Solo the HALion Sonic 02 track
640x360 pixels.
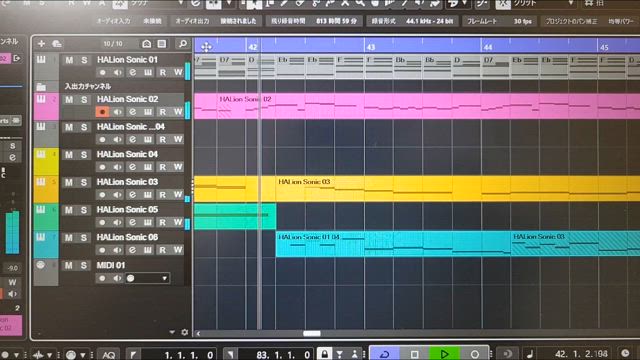coord(84,100)
